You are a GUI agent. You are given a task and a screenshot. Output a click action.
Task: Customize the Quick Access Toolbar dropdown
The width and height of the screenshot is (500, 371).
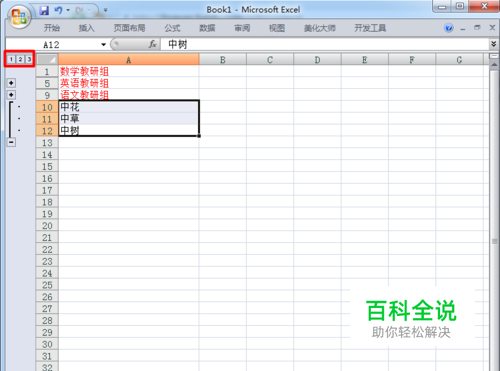(106, 10)
